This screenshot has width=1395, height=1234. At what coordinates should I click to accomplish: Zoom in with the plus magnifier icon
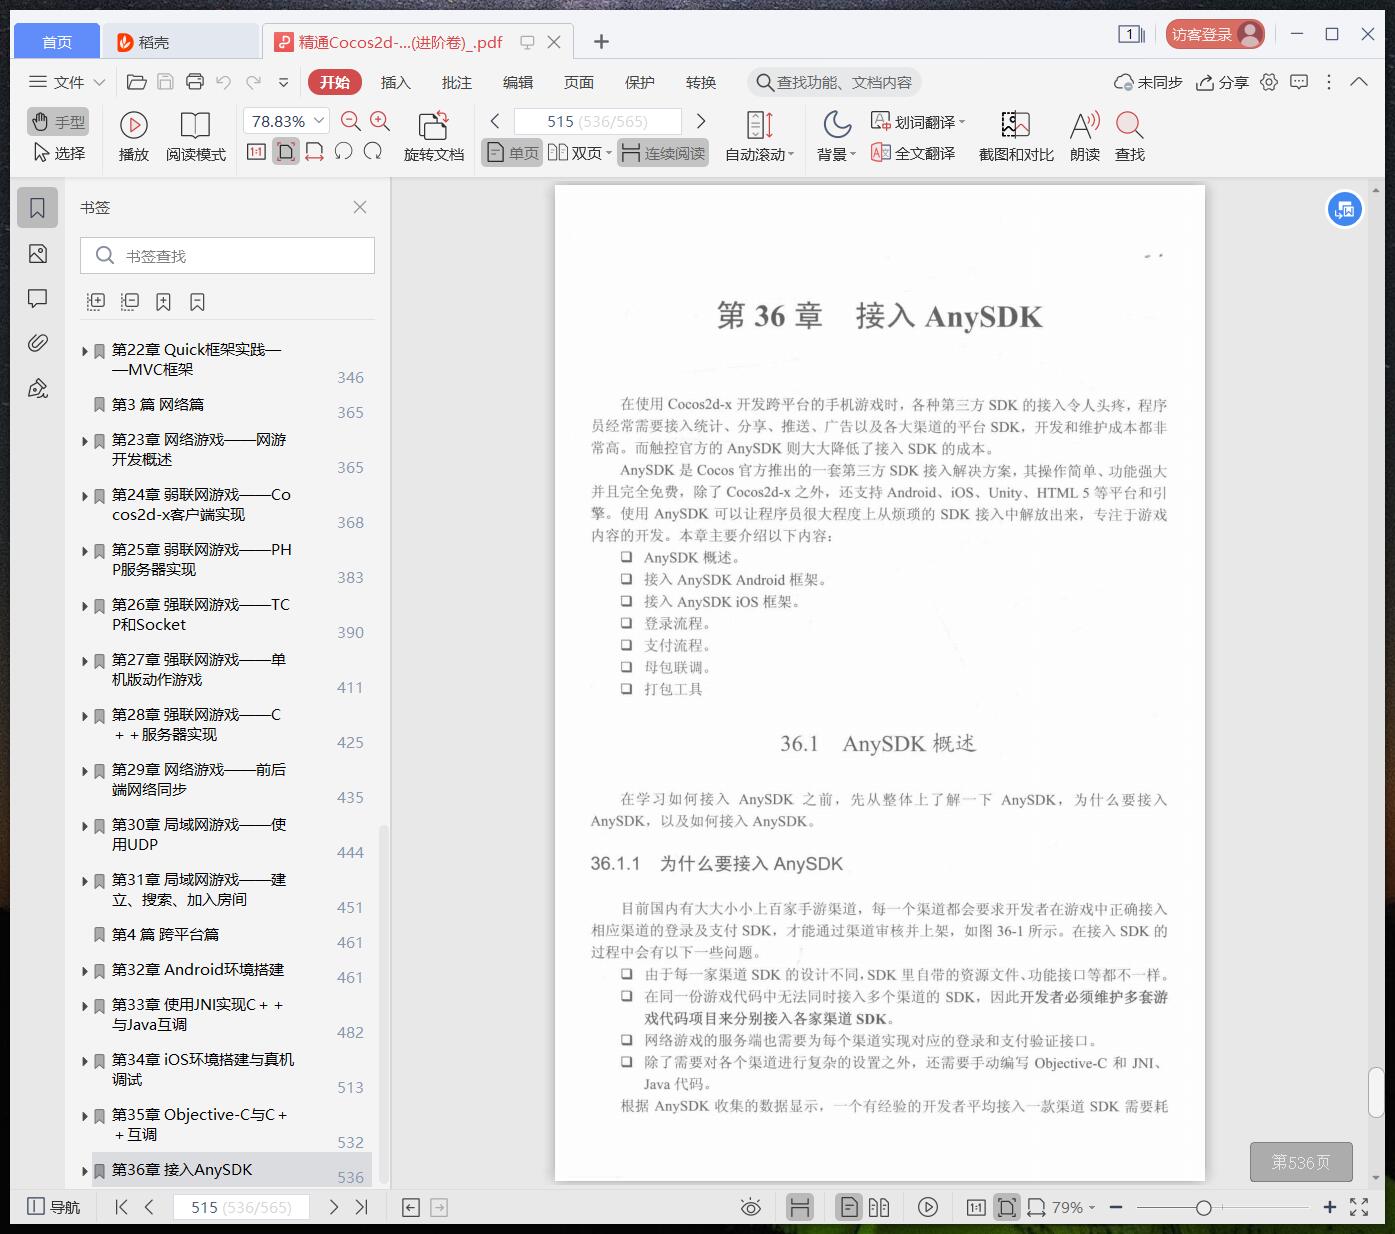point(380,121)
